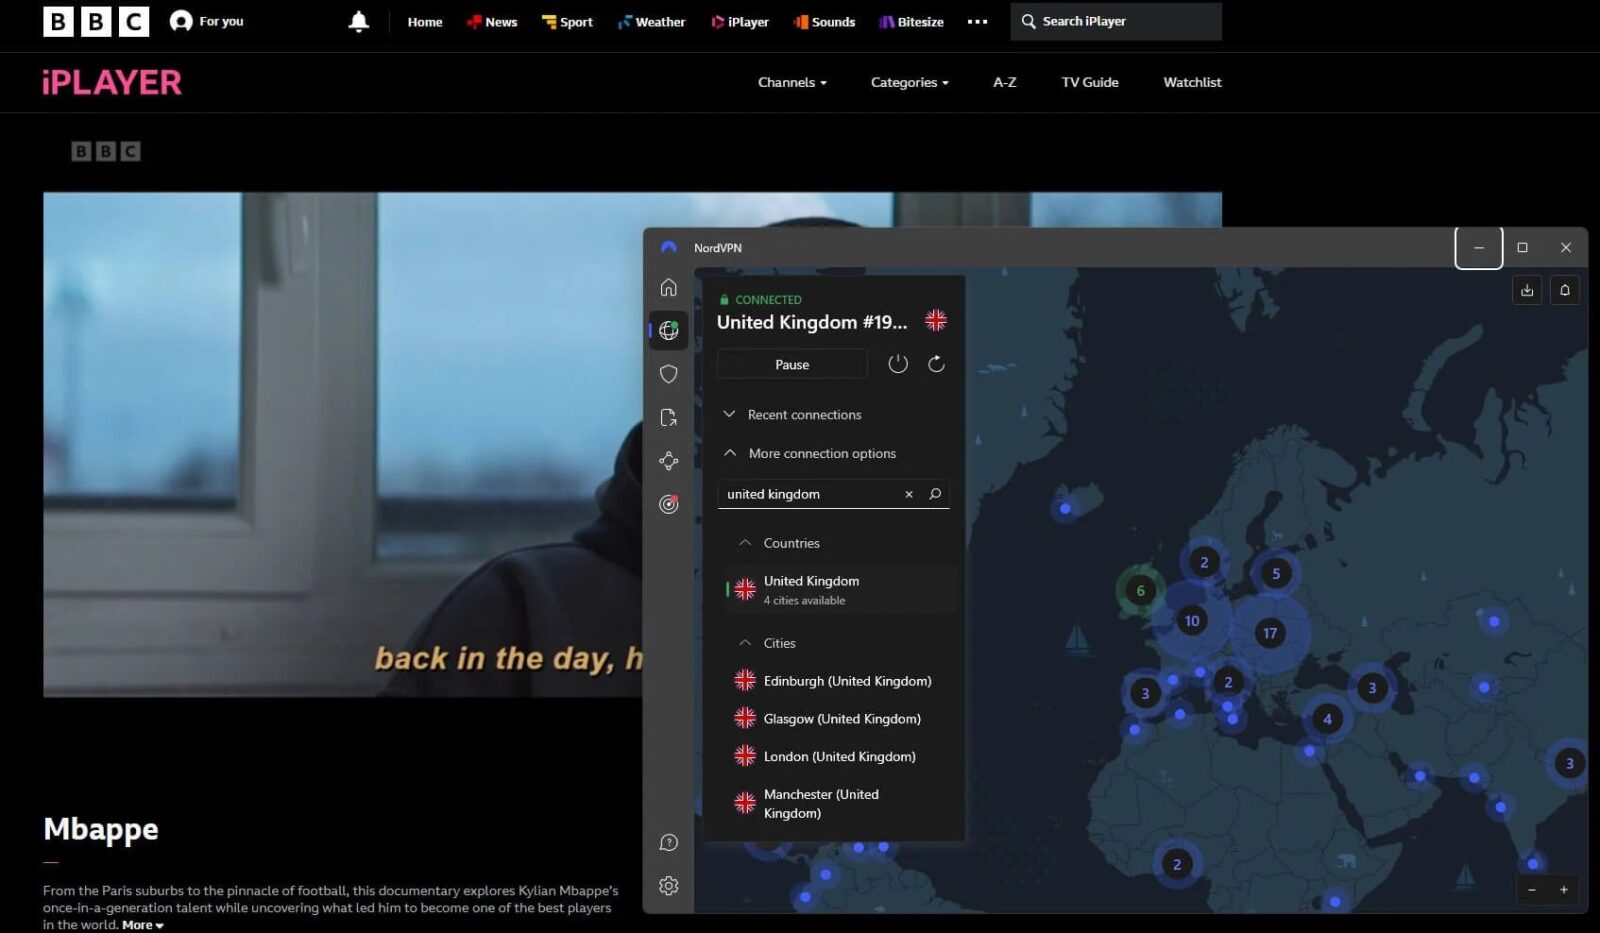The width and height of the screenshot is (1600, 933).
Task: Pause the VPN connection
Action: click(x=792, y=364)
